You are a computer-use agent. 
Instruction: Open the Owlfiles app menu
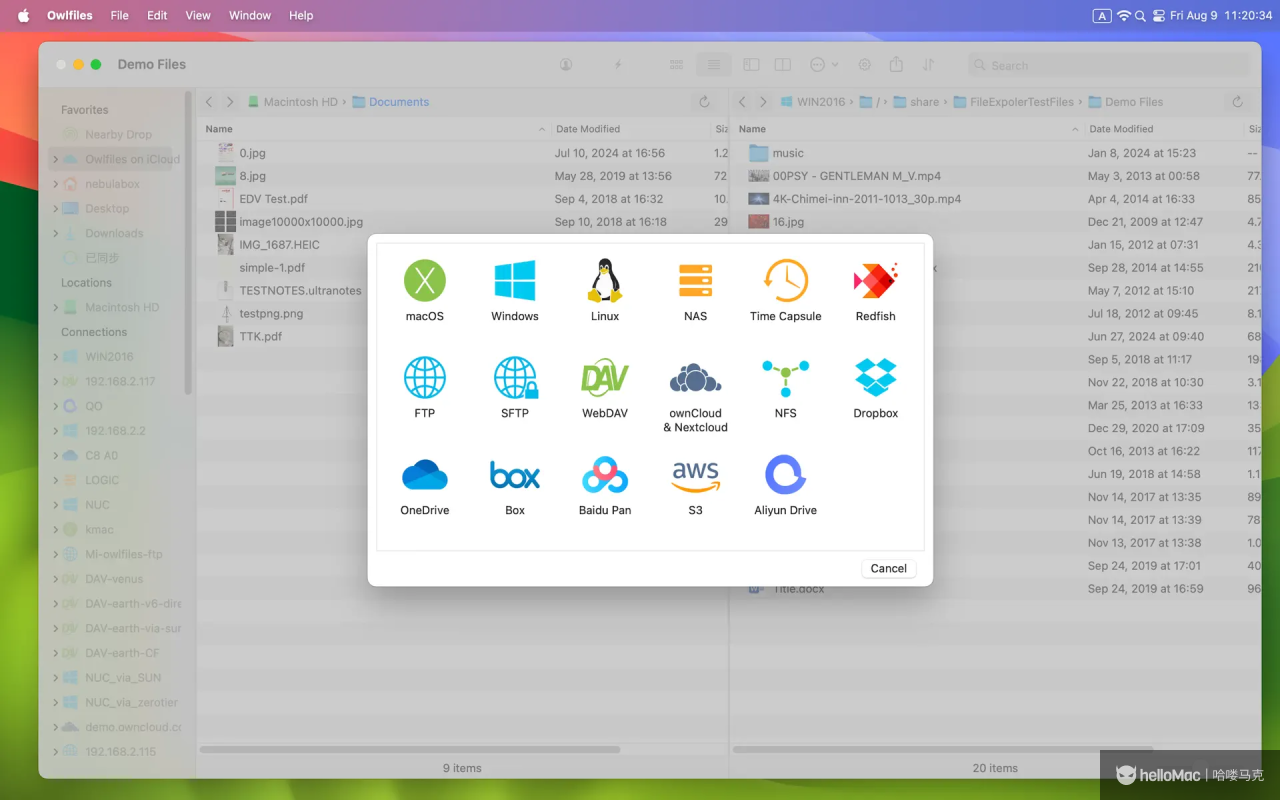(x=69, y=15)
